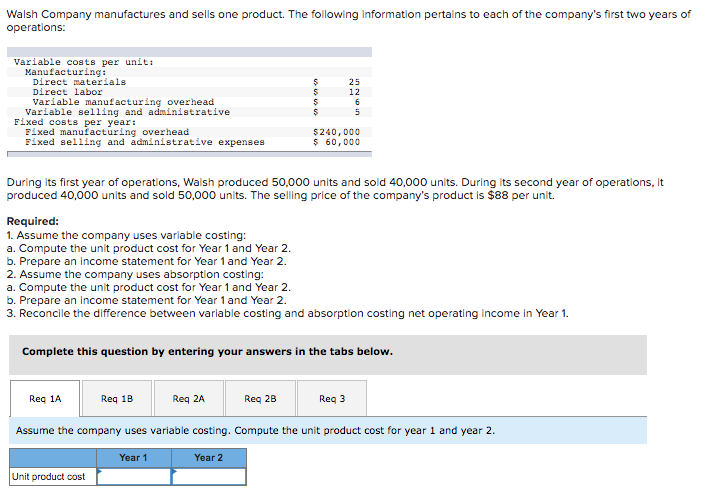This screenshot has height=493, width=709.
Task: Click the 'Variable costs per unit:' heading
Action: pos(84,62)
